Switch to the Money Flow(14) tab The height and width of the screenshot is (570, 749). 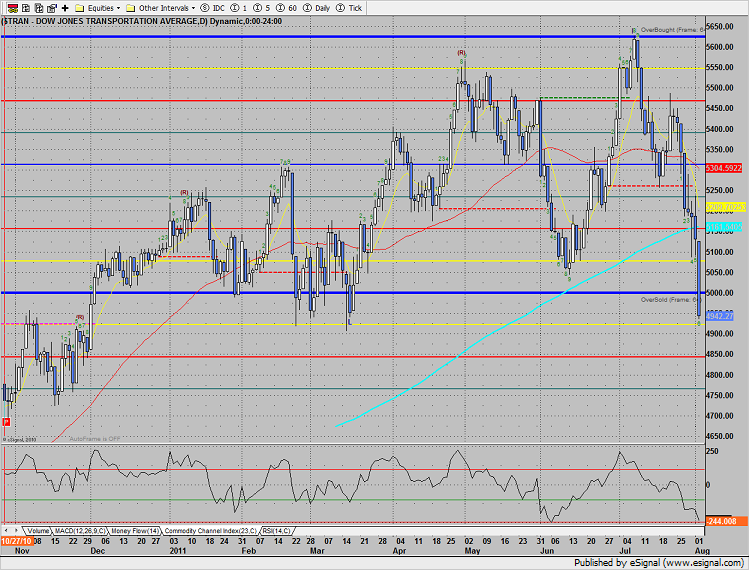tap(135, 531)
